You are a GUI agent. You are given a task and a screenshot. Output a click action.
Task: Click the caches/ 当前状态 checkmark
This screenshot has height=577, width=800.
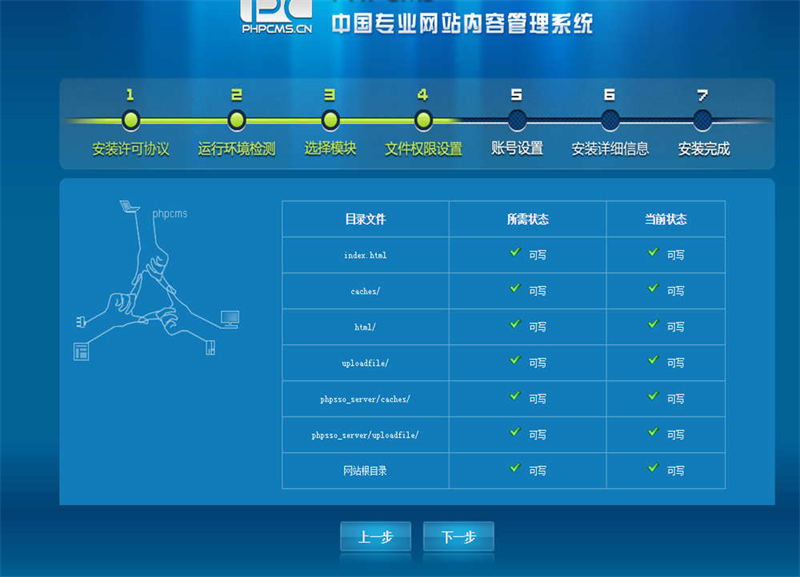(x=653, y=288)
